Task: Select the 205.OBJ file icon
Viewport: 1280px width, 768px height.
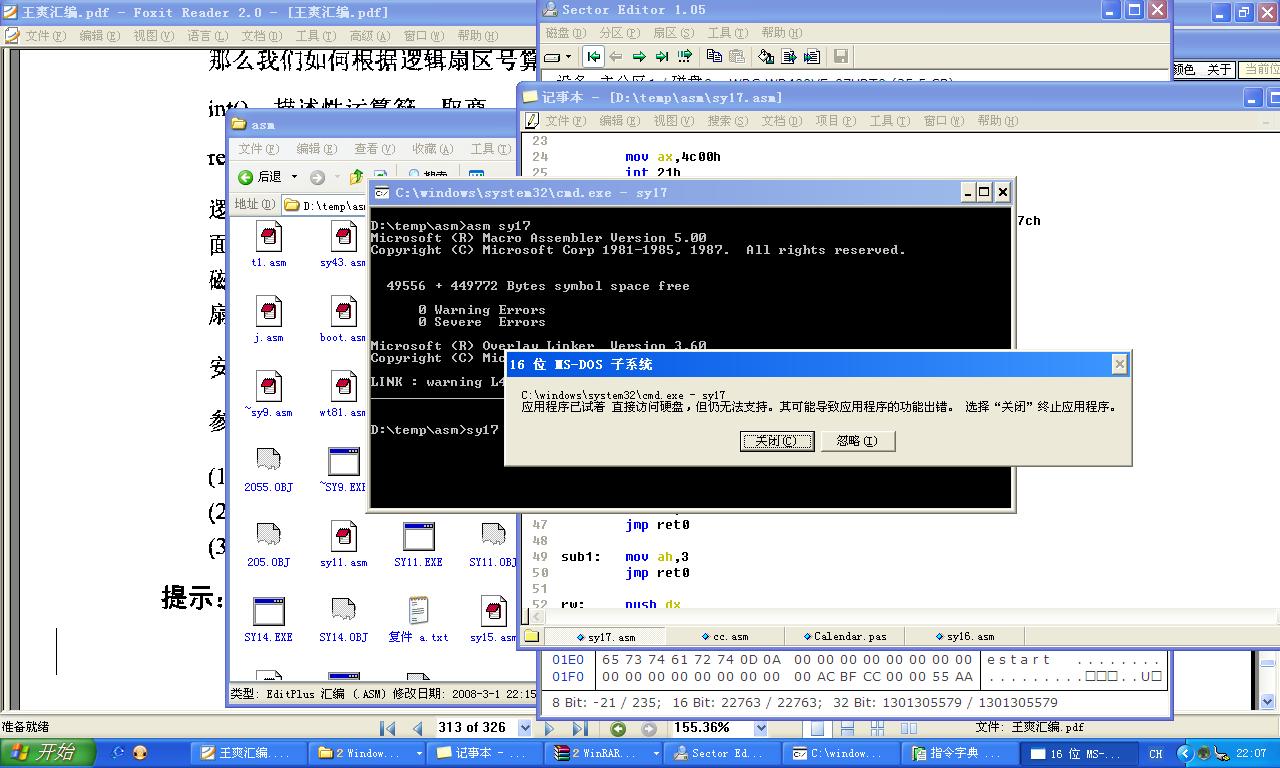Action: pos(268,536)
